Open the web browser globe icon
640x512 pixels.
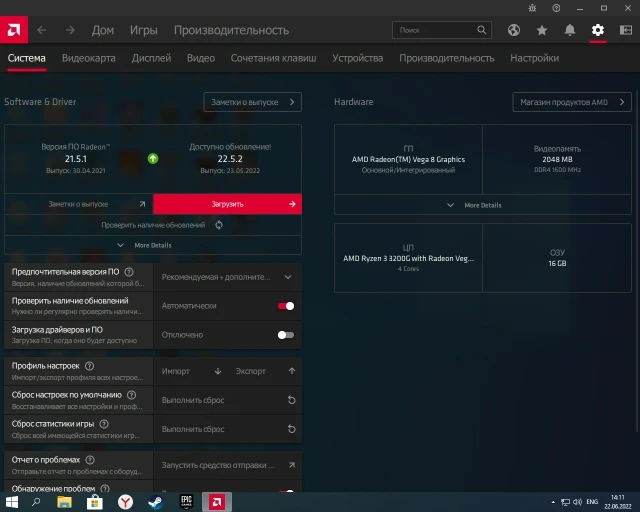tap(514, 30)
